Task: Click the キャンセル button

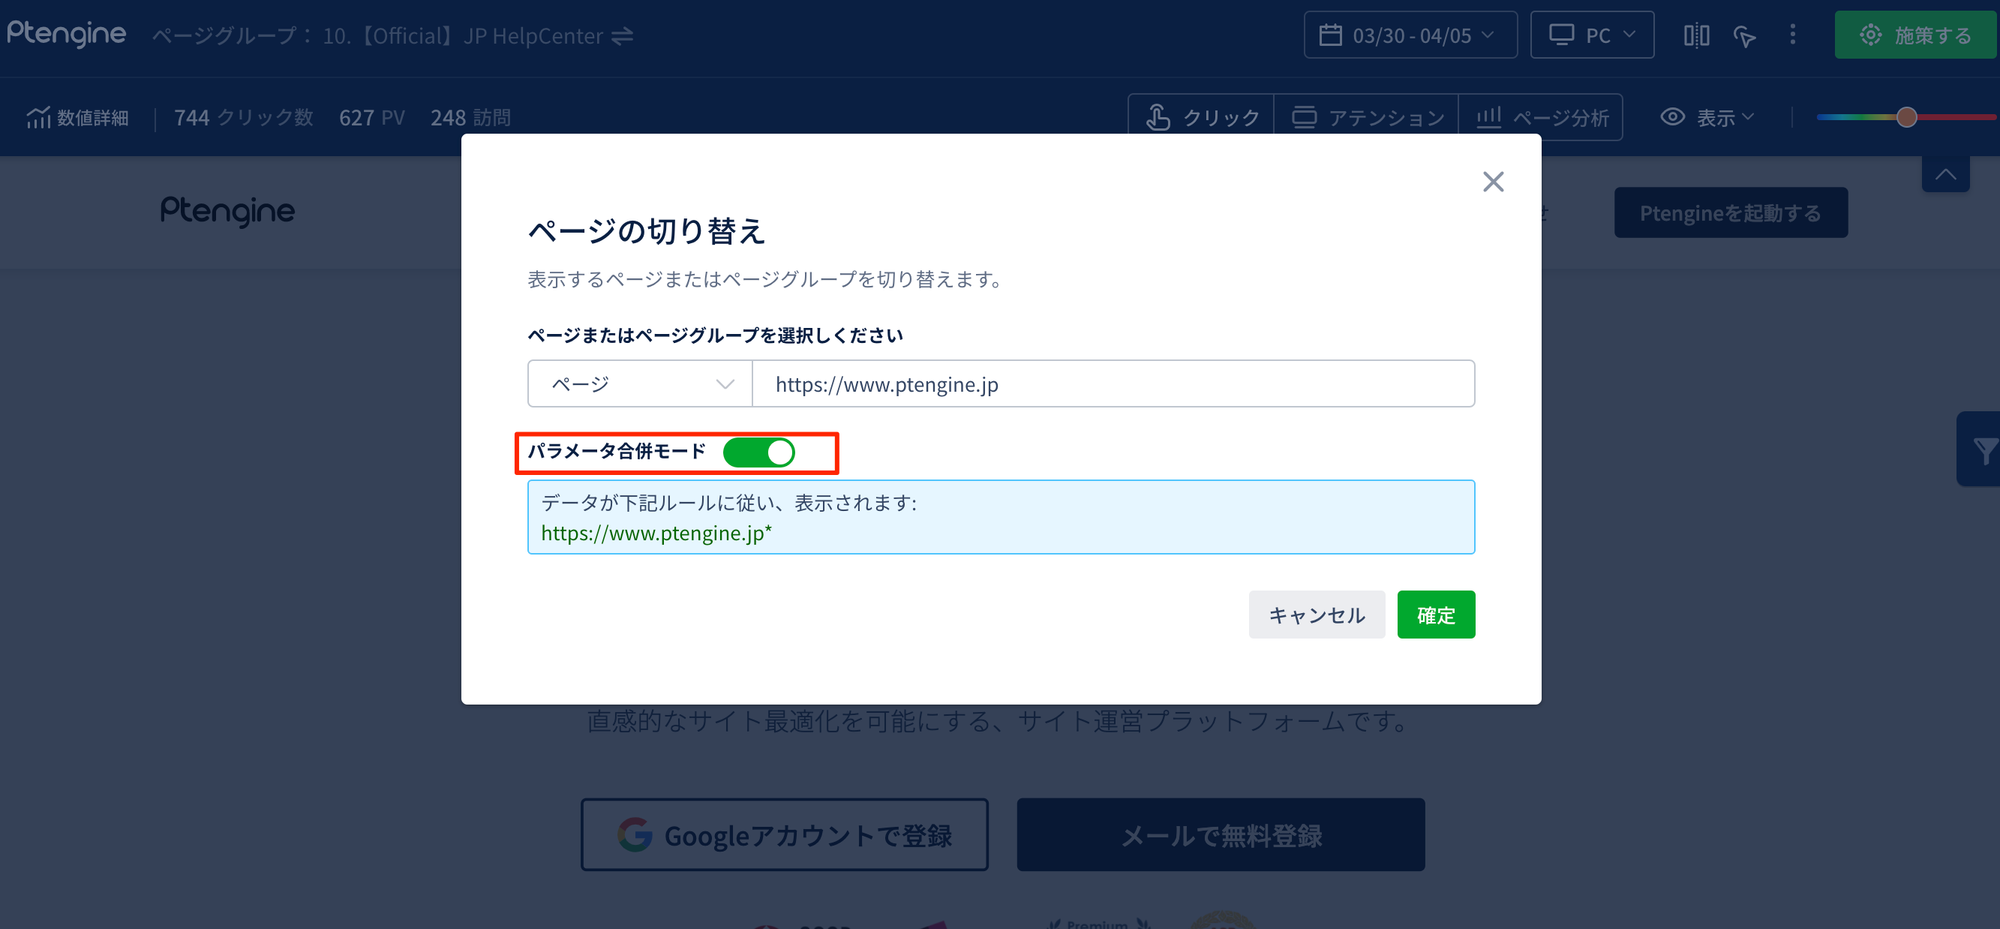Action: [1316, 615]
